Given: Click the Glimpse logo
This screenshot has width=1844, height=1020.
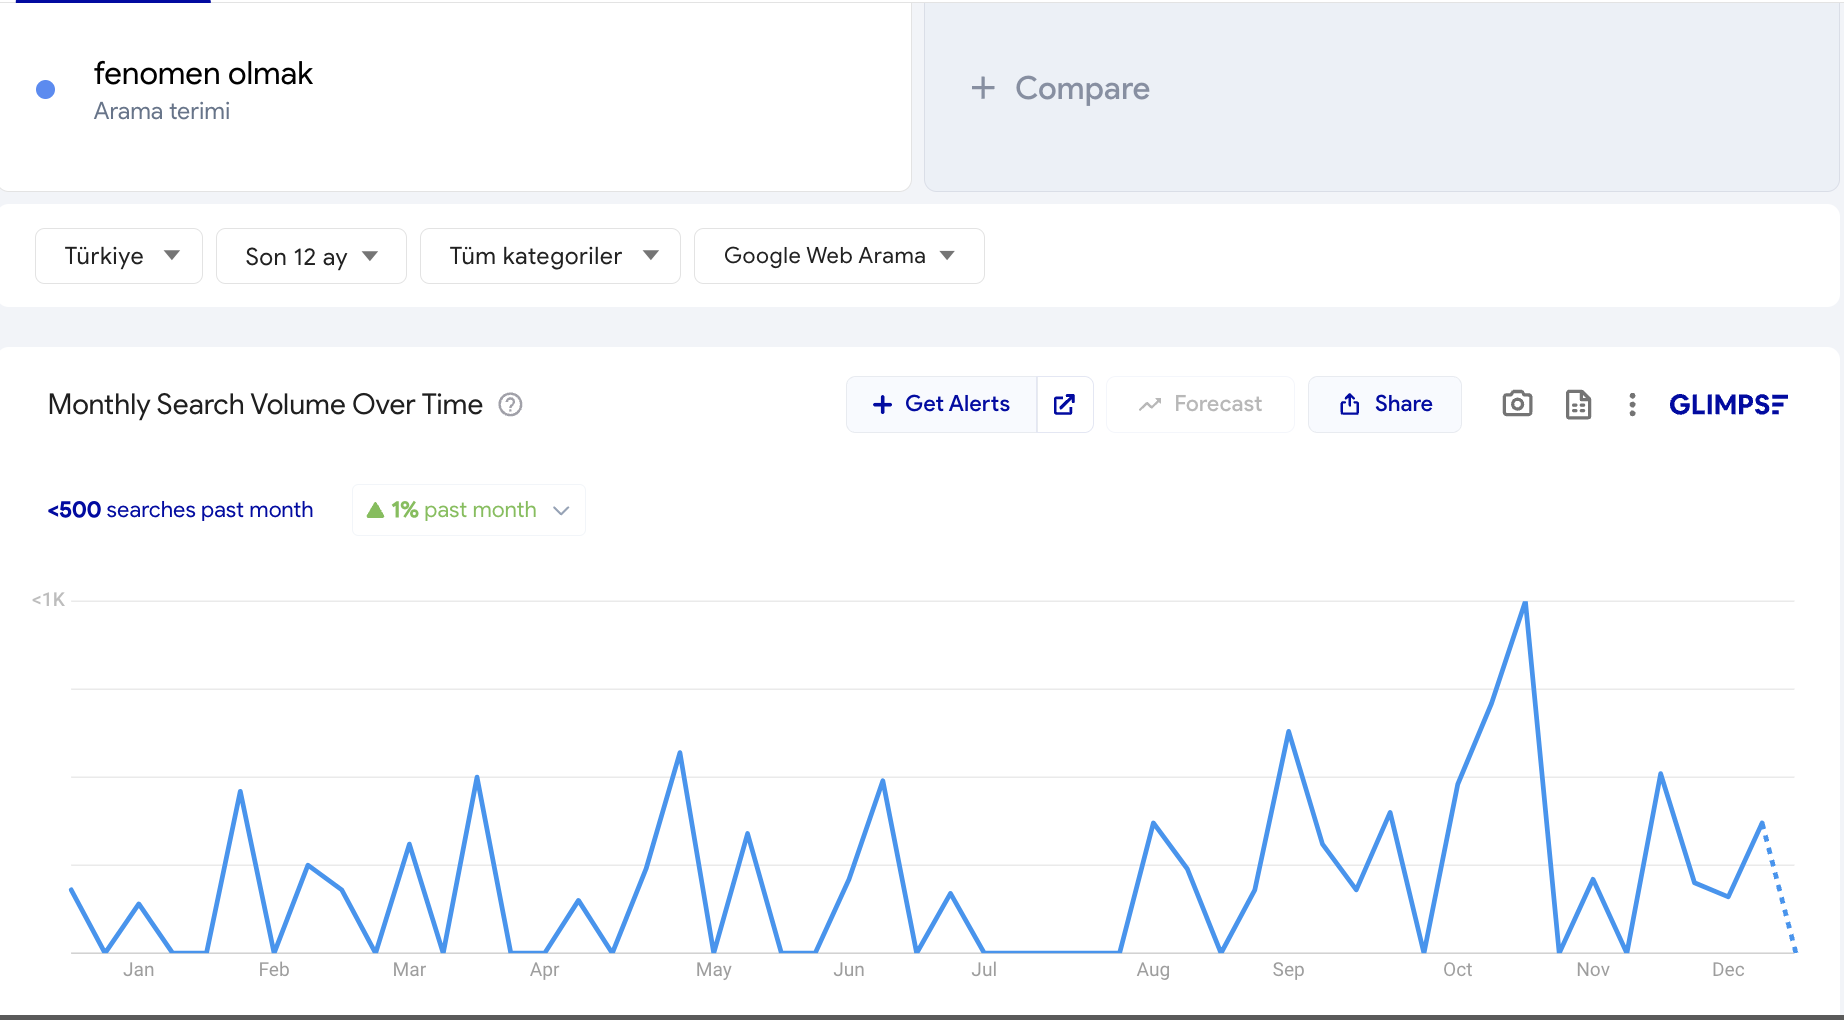Looking at the screenshot, I should click(x=1727, y=404).
